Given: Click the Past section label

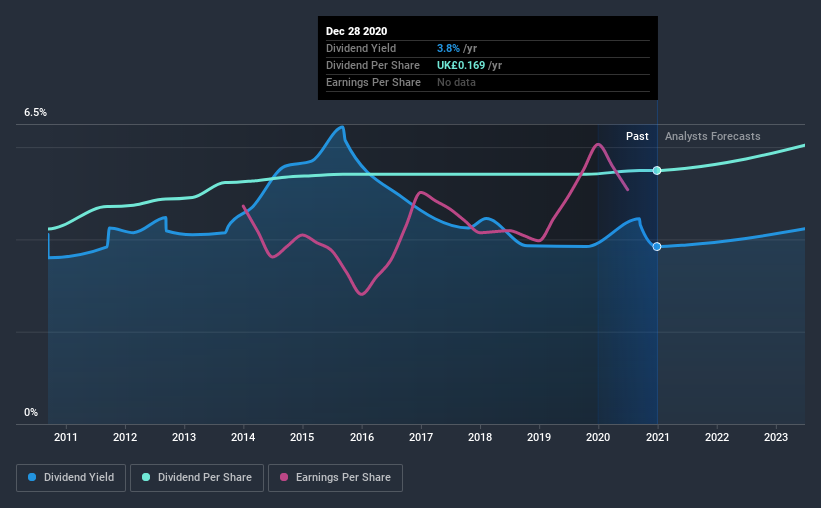Looking at the screenshot, I should pos(637,136).
